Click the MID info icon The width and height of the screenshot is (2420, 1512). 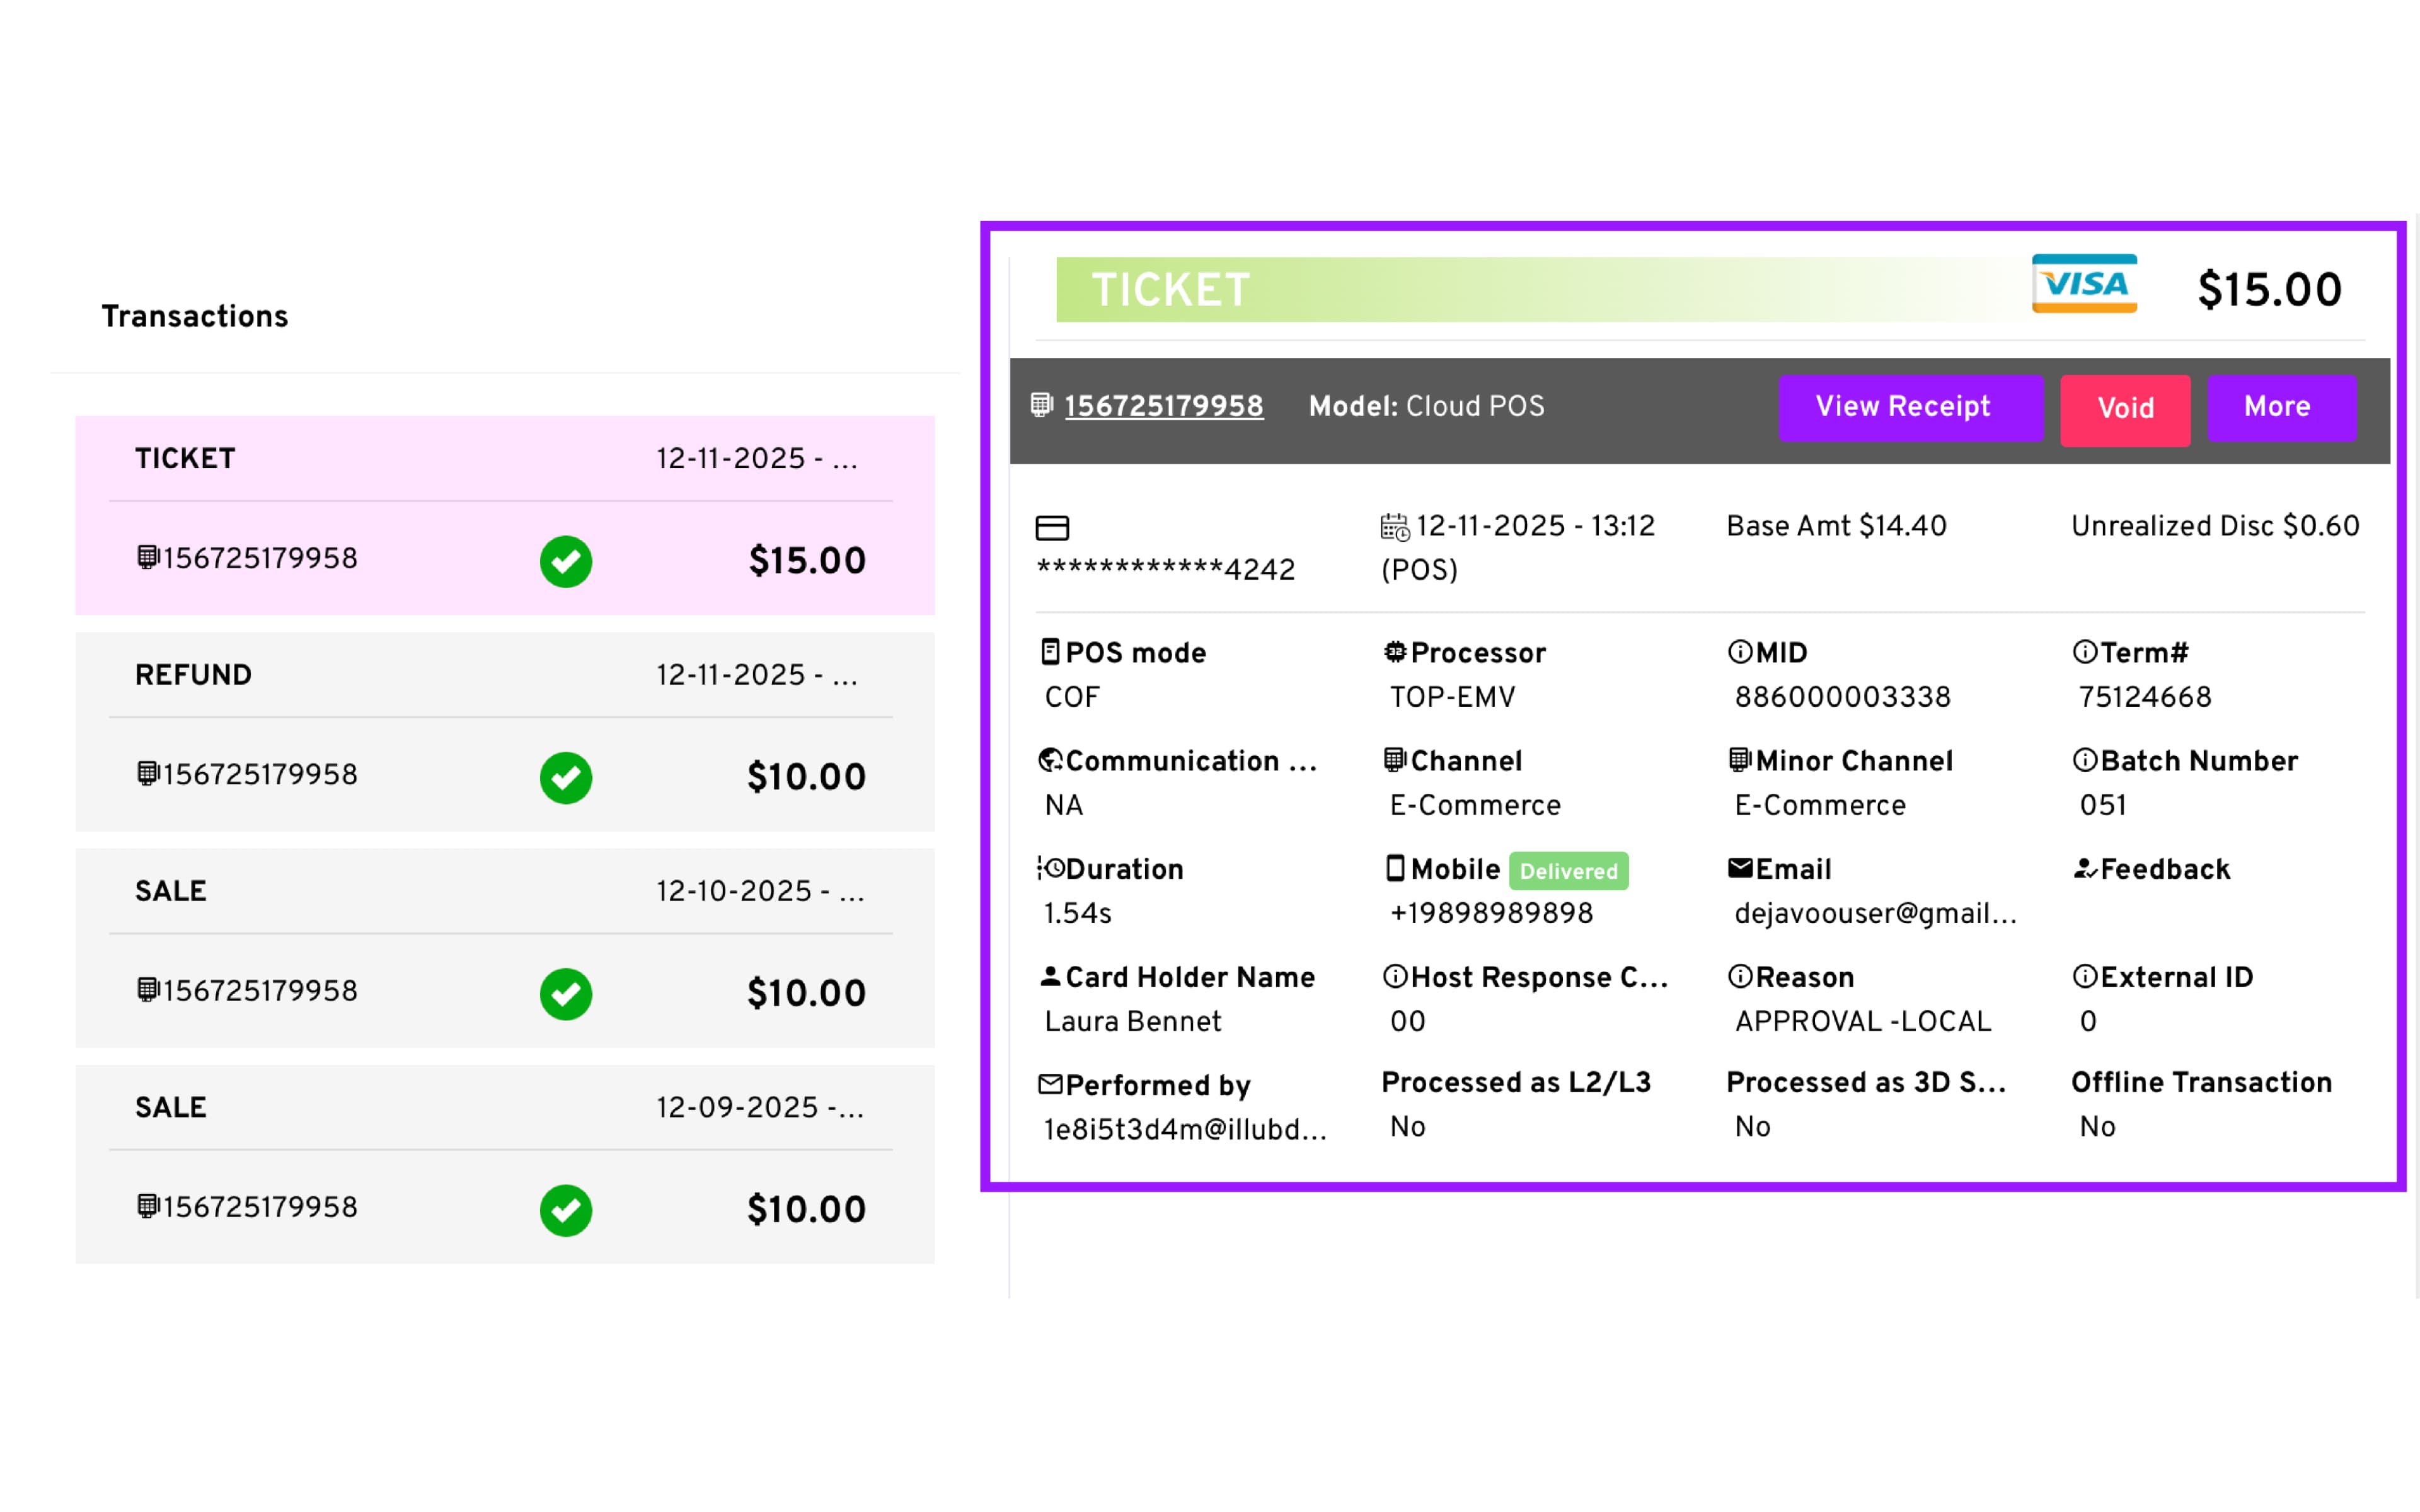[1740, 653]
